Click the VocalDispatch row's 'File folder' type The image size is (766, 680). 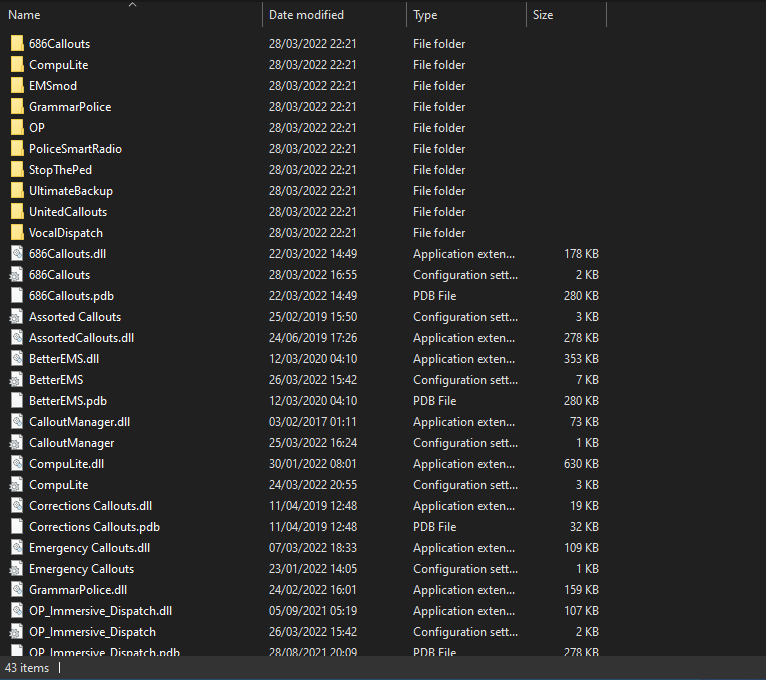point(439,233)
